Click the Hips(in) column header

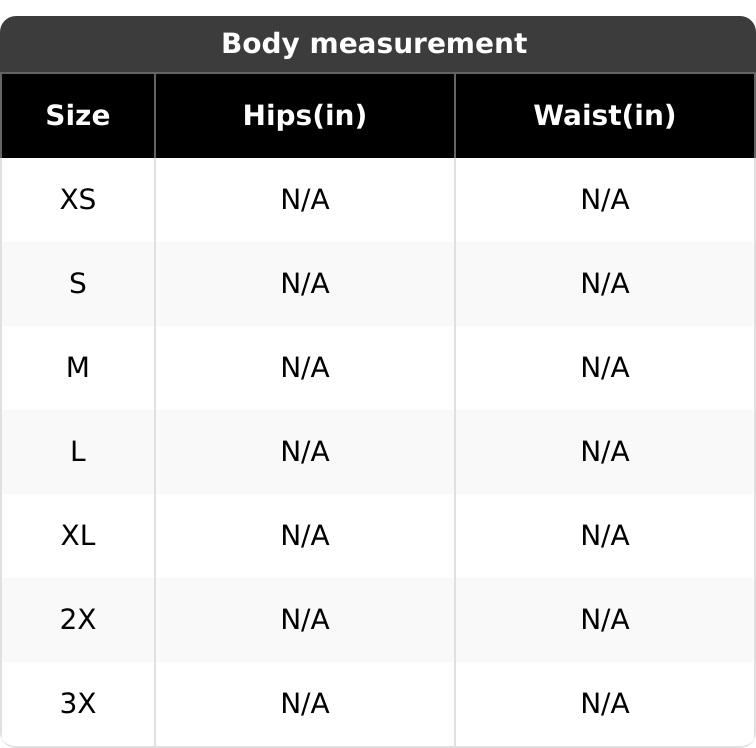[305, 116]
